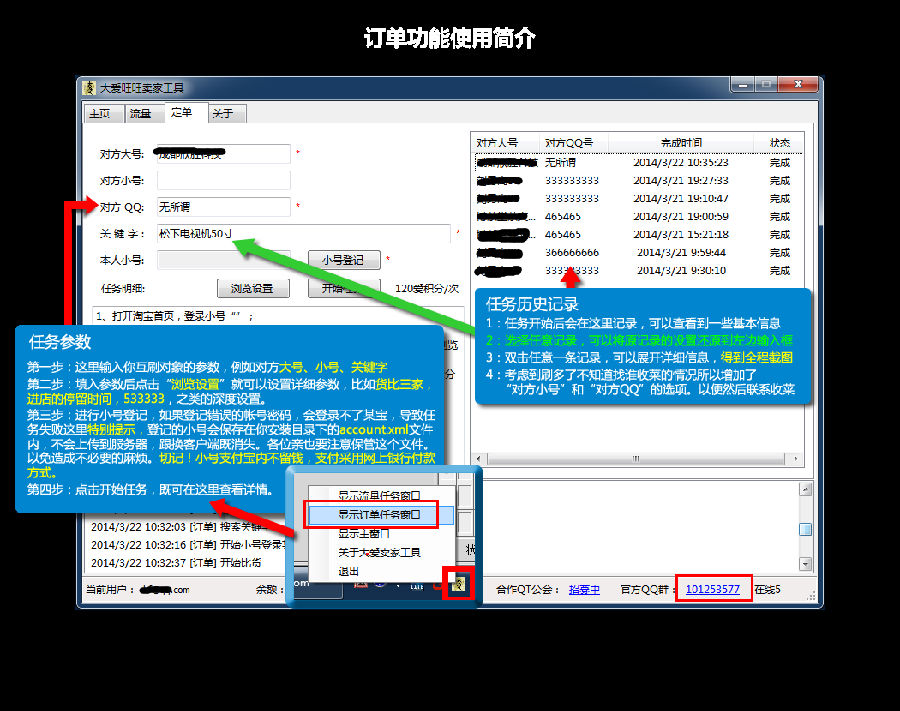Image resolution: width=900 pixels, height=711 pixels.
Task: Open the official QQ group link 101253577
Action: point(713,589)
